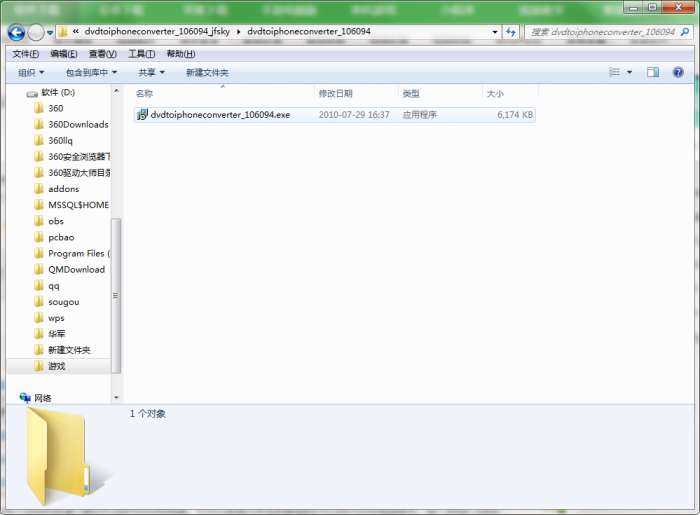Sort by the 名称 column header
The width and height of the screenshot is (700, 515).
click(223, 93)
